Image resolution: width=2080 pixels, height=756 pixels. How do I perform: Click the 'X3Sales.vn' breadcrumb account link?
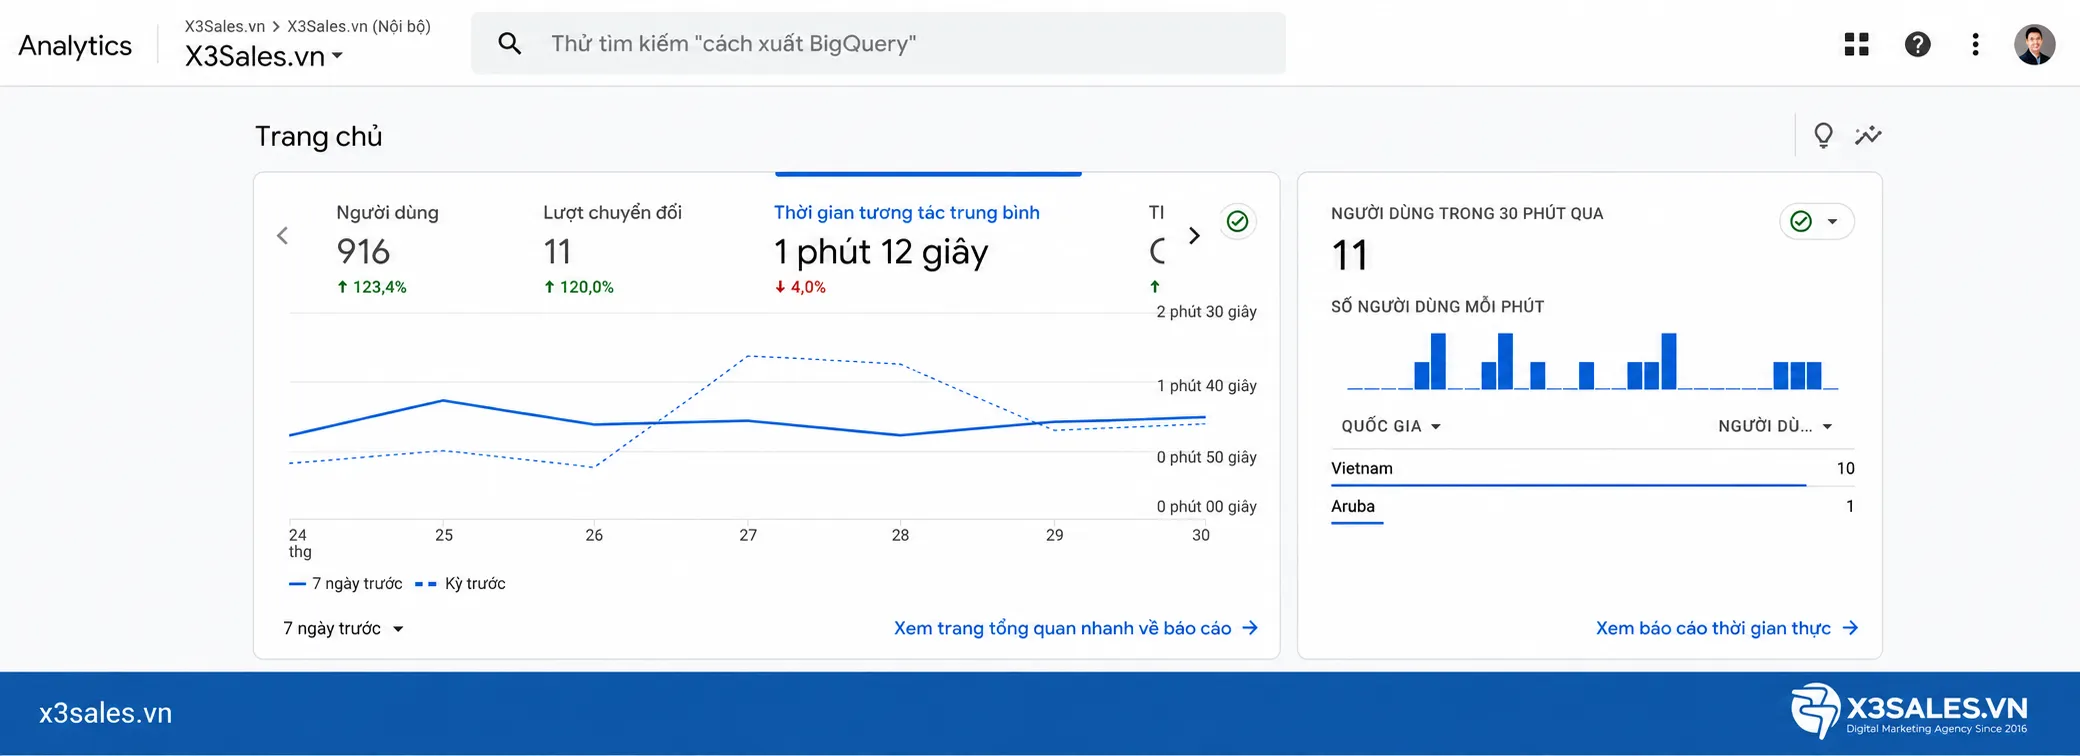[x=225, y=26]
